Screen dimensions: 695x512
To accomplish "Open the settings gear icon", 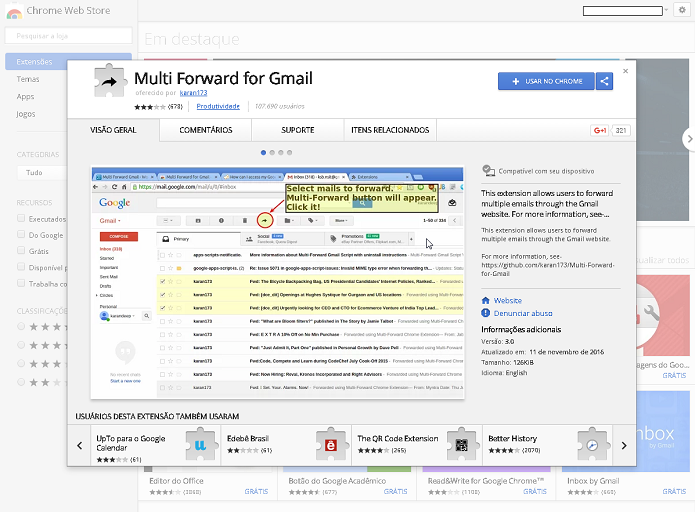I will coord(682,10).
